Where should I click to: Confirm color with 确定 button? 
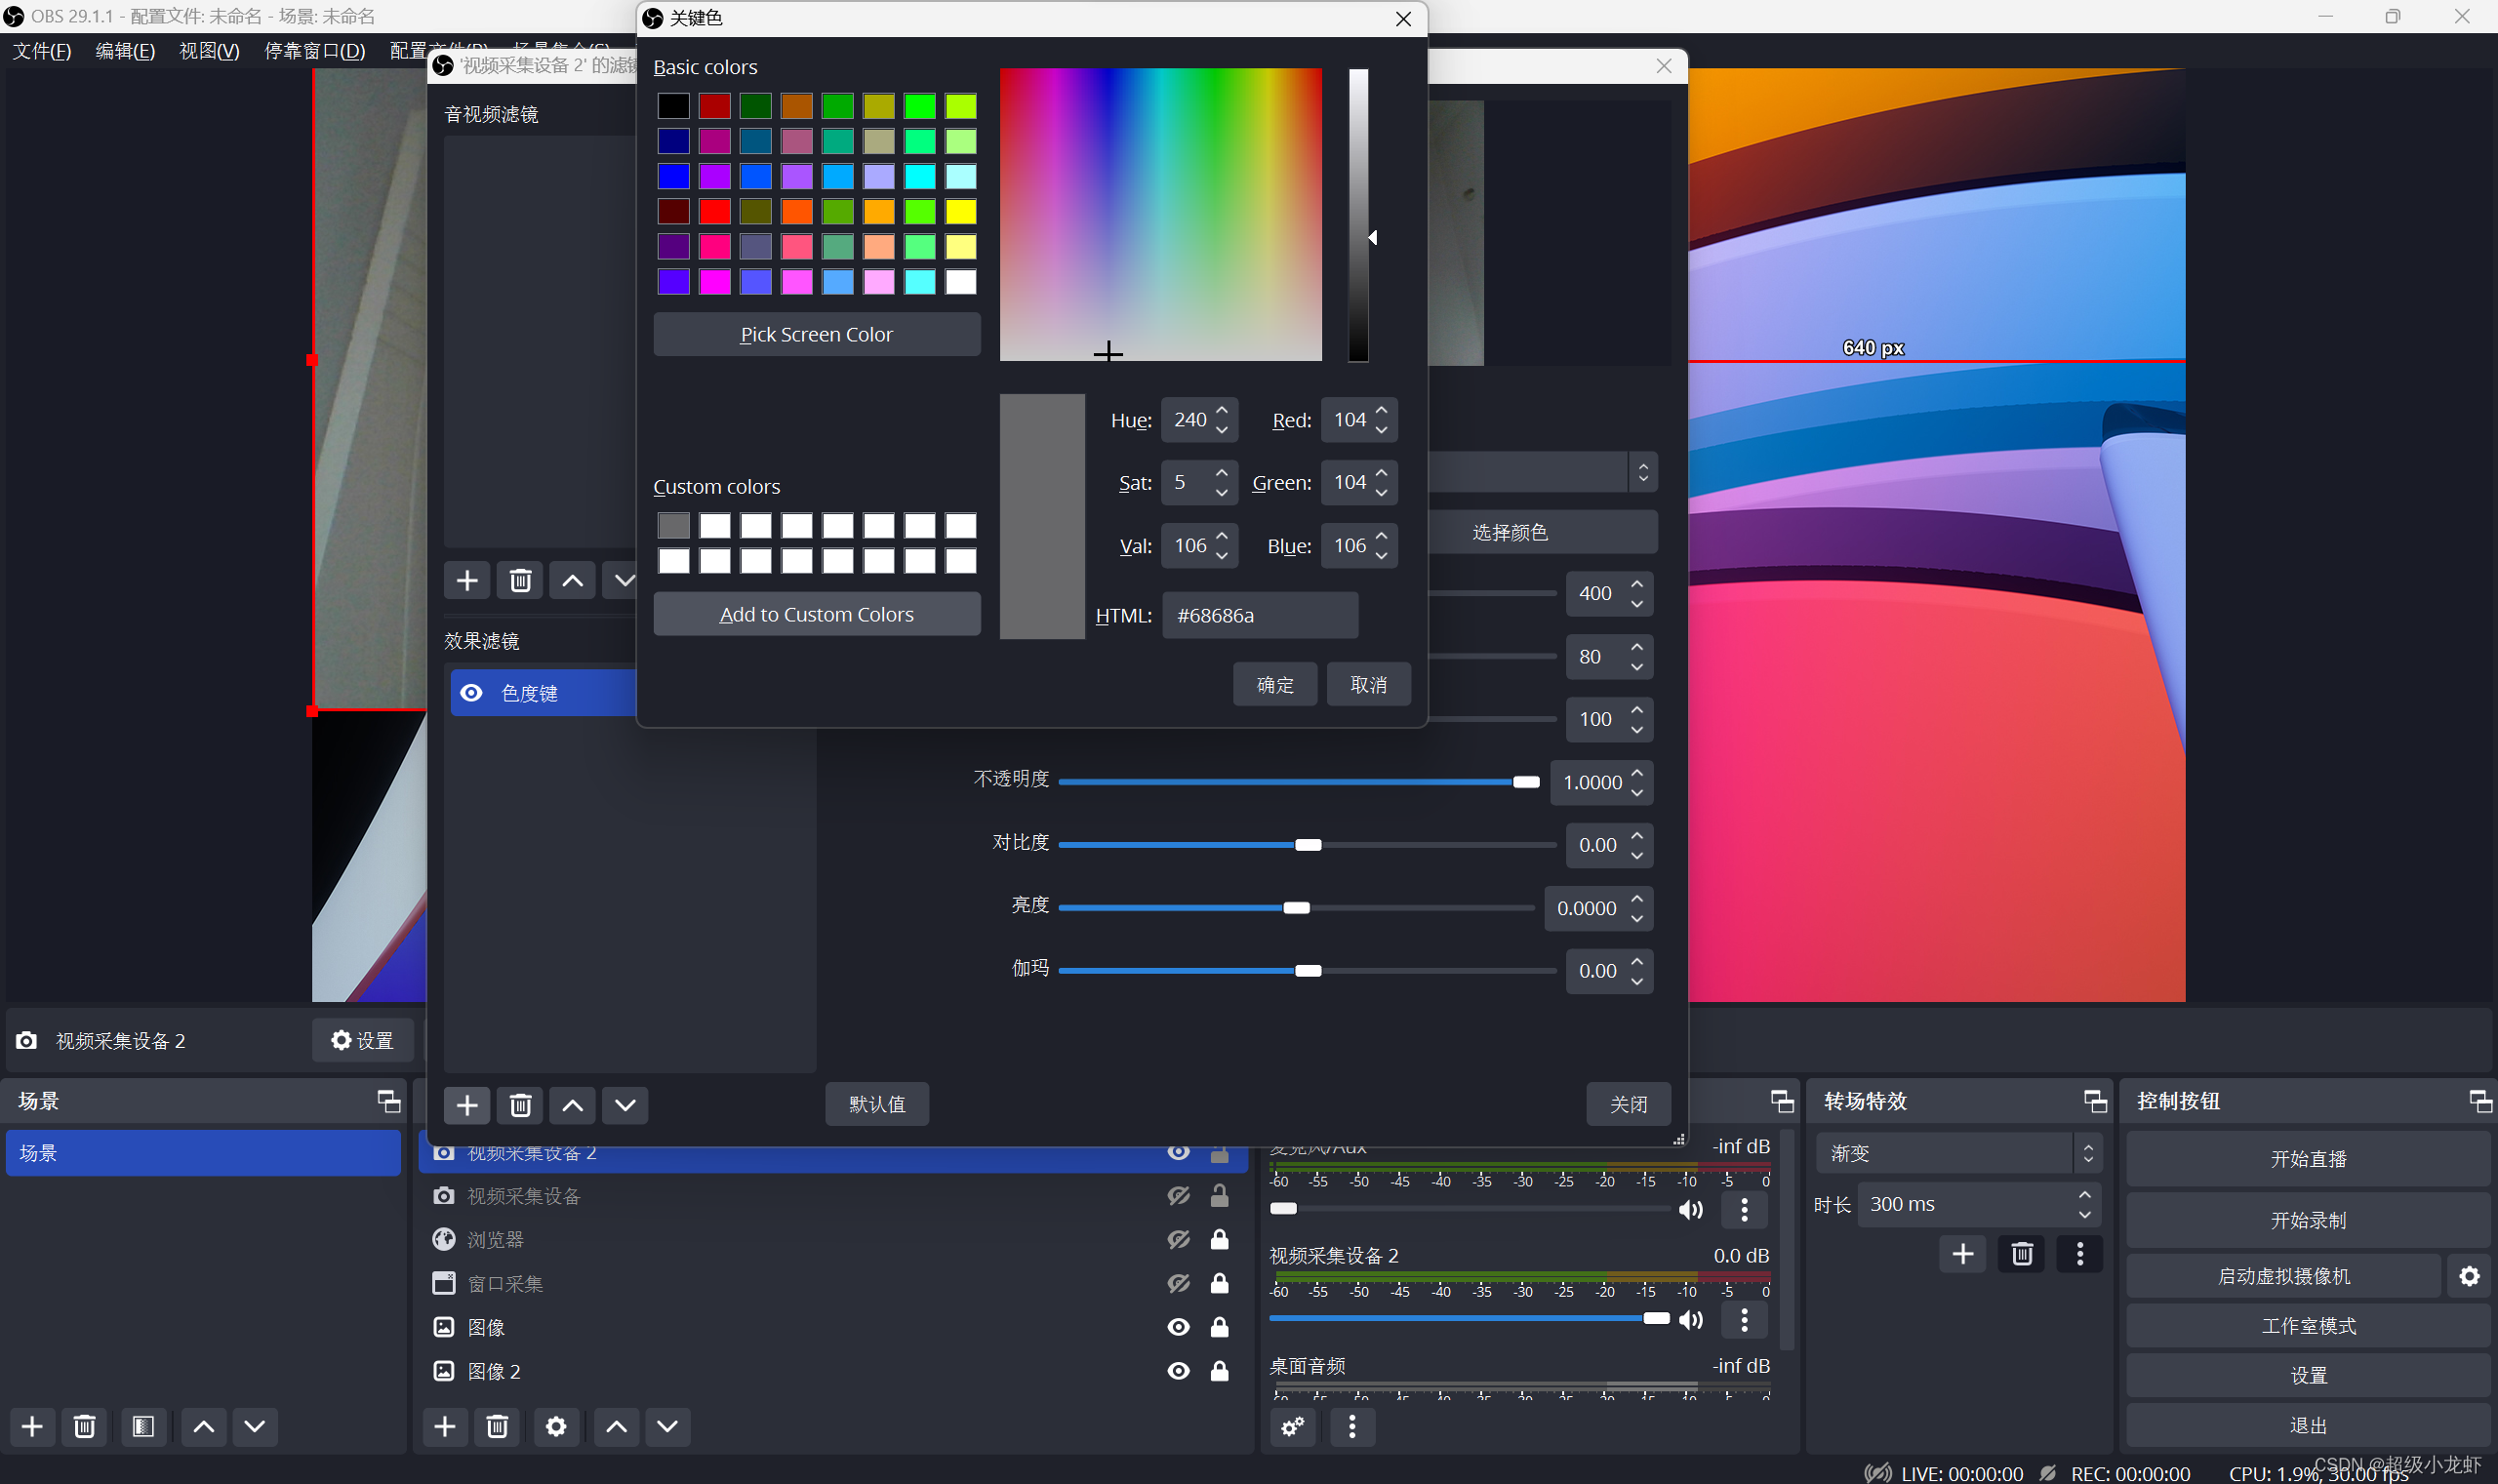click(1275, 684)
